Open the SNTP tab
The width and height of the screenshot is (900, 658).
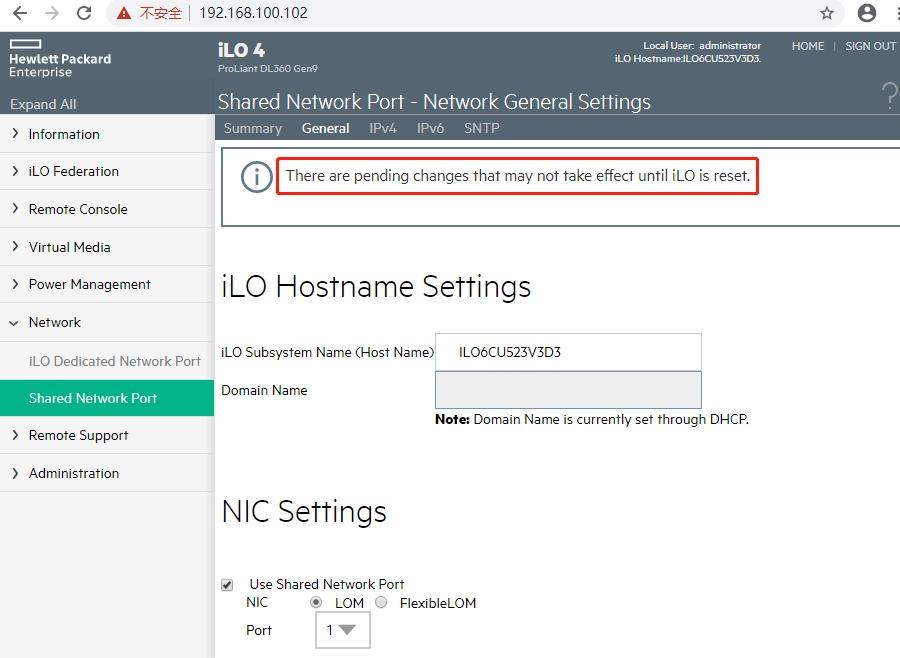click(481, 128)
